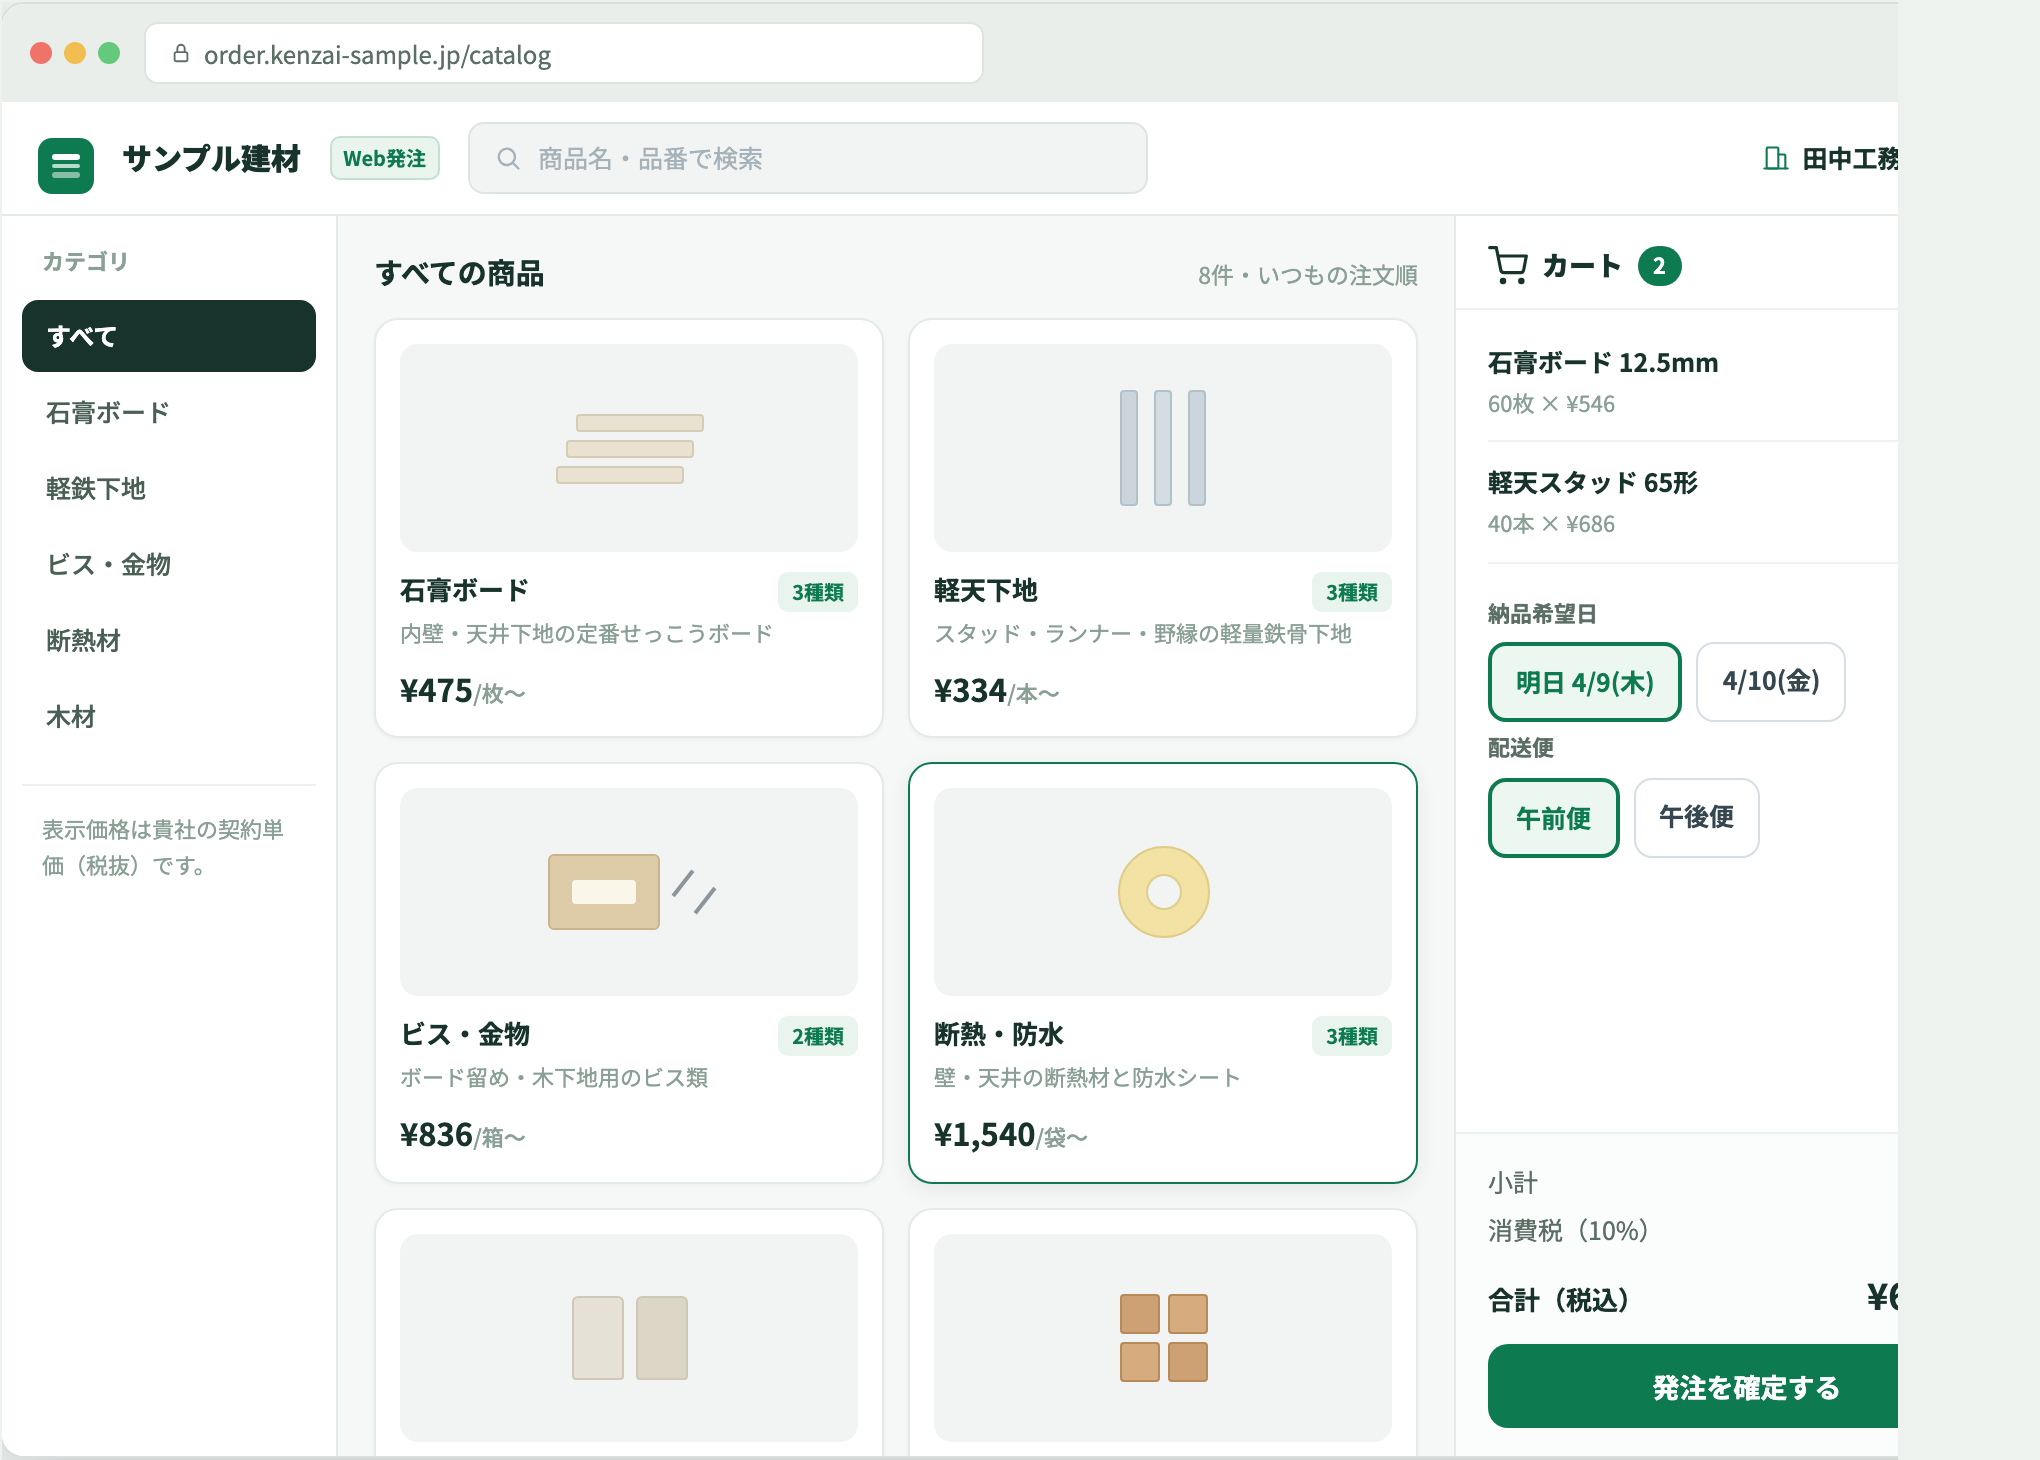Click the 石膏ボード card title
2040x1460 pixels.
click(x=464, y=591)
